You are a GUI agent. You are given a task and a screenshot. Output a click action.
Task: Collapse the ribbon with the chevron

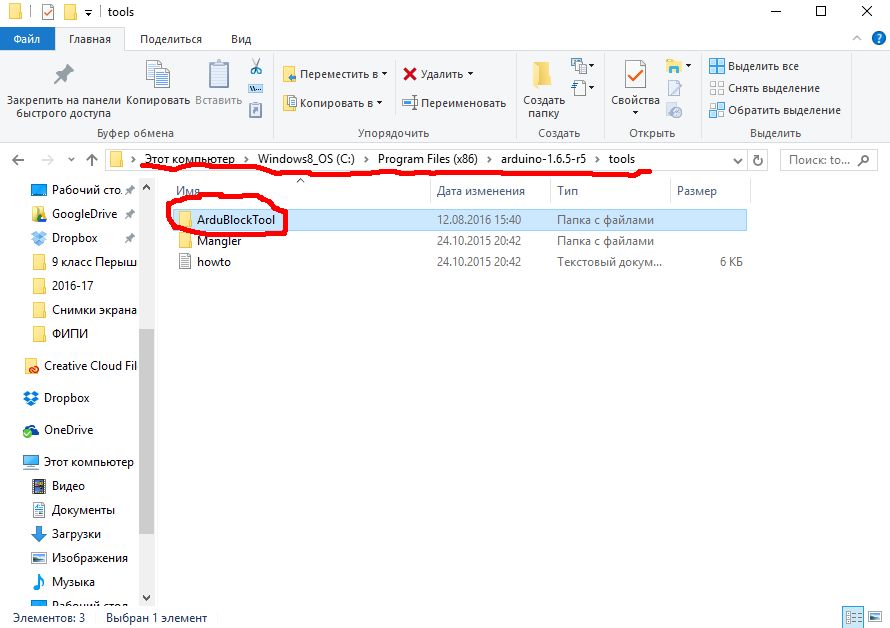coord(857,39)
